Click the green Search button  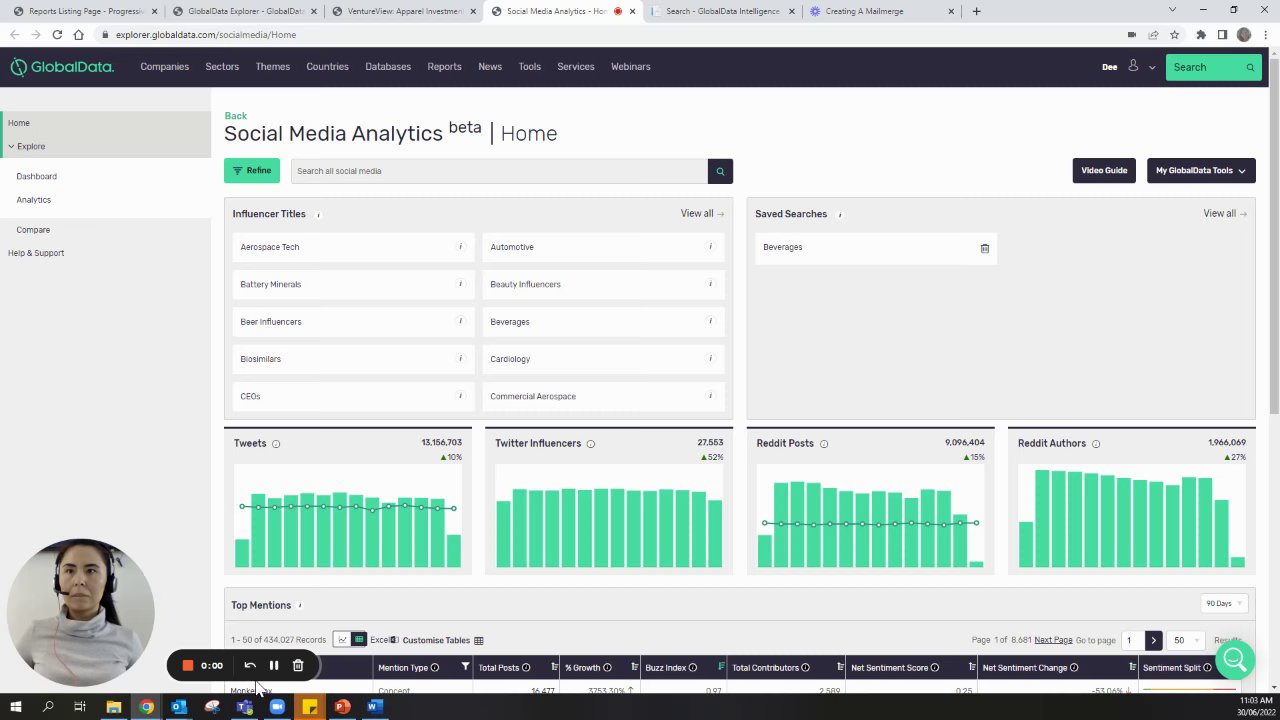pyautogui.click(x=1212, y=67)
